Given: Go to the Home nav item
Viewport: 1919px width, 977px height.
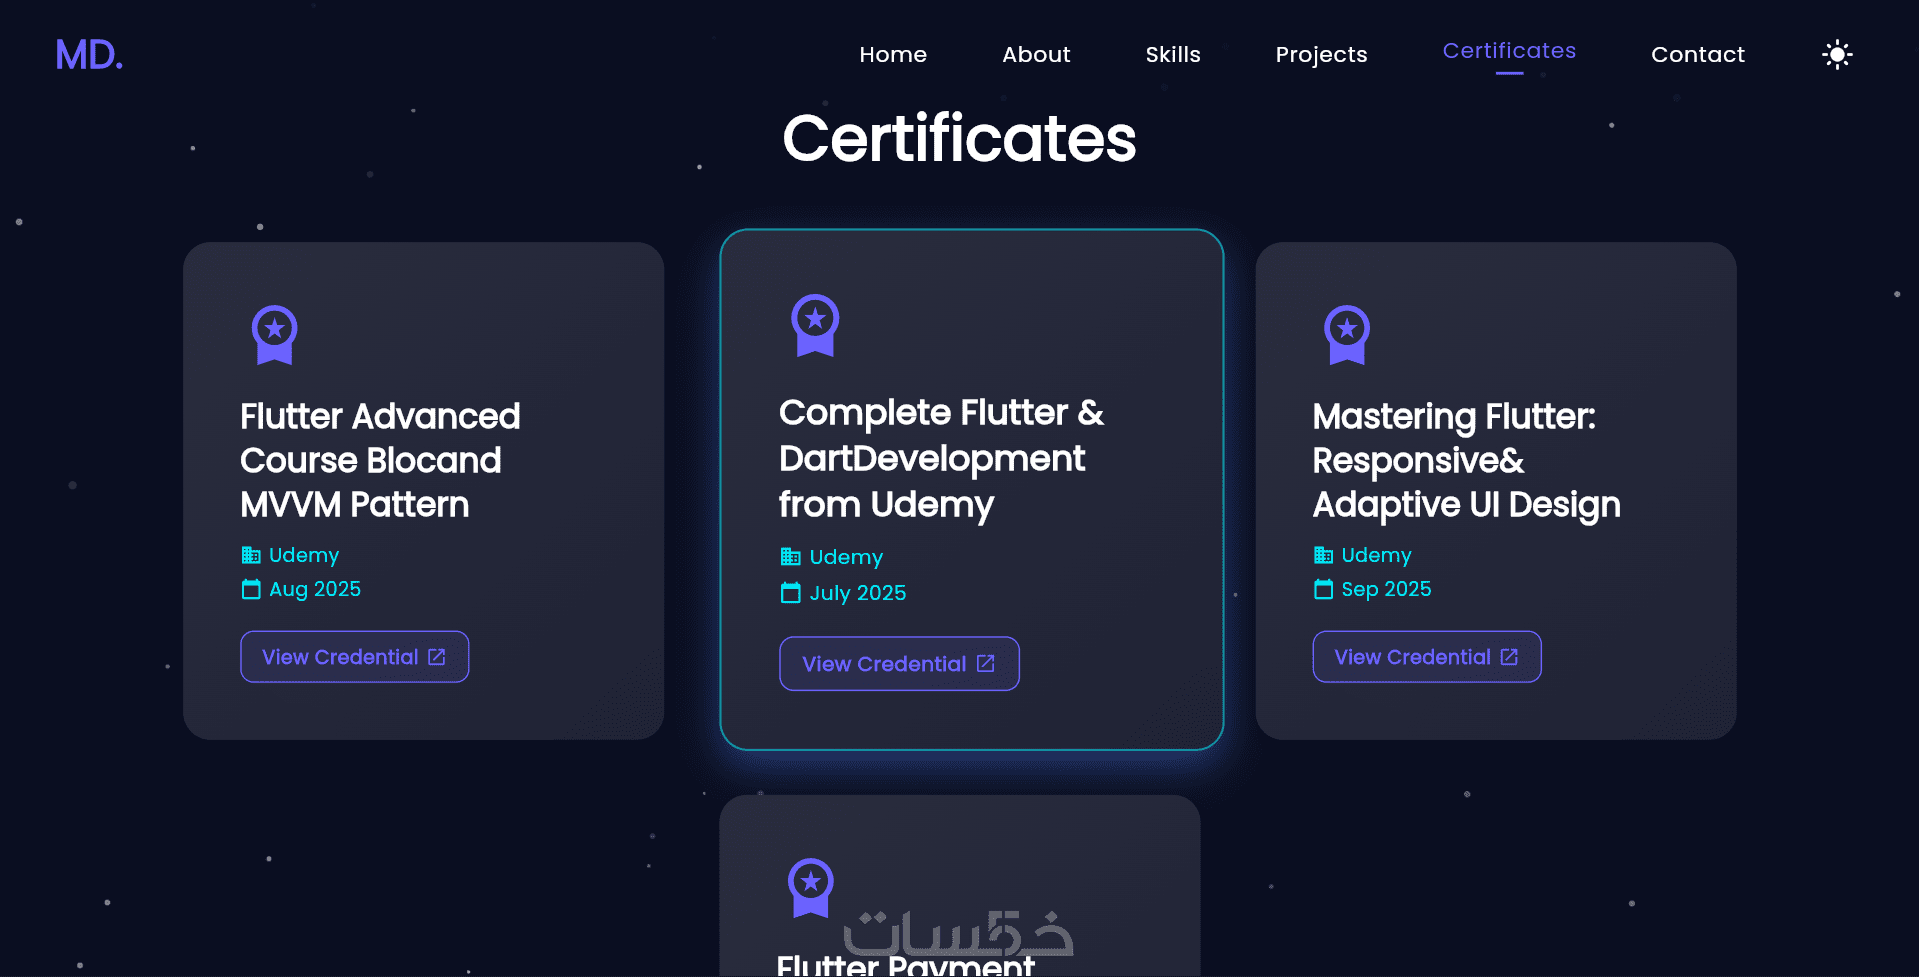Looking at the screenshot, I should point(893,55).
